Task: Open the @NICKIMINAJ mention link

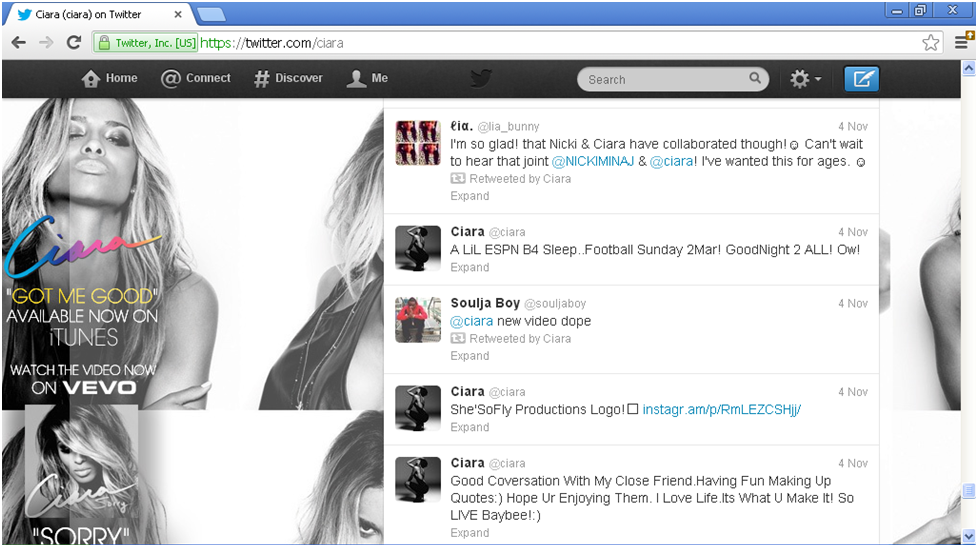Action: tap(593, 161)
